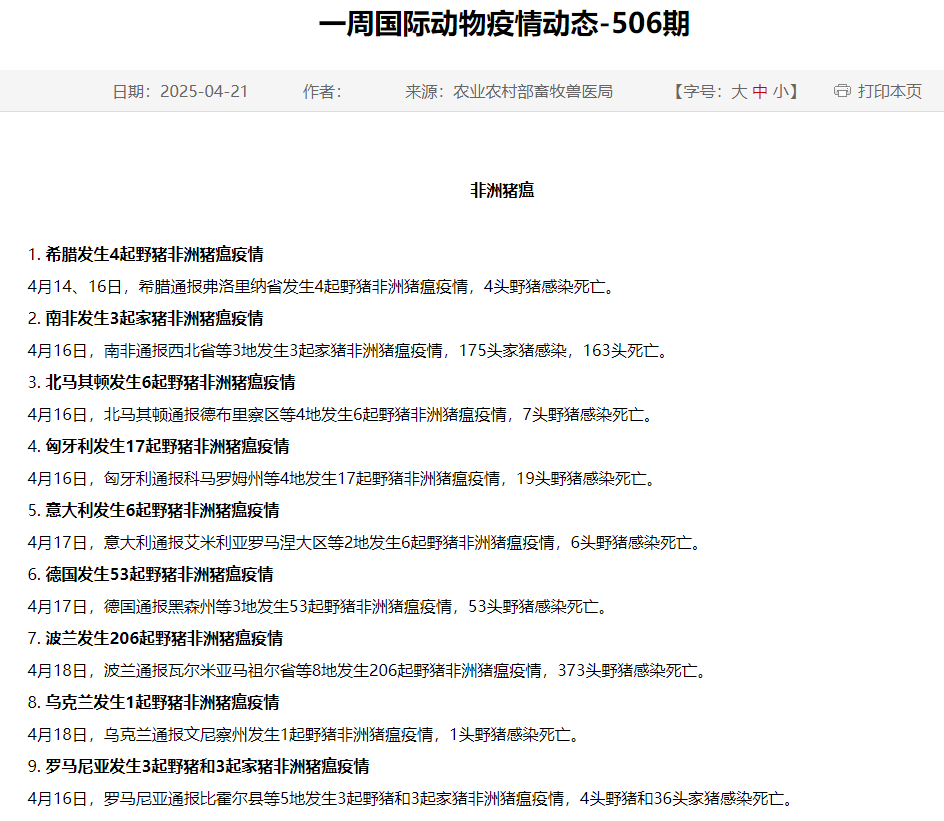Click the paragraph about 匈牙利通报科马罗姆州
Screen dimensions: 944x821
pyautogui.click(x=343, y=479)
